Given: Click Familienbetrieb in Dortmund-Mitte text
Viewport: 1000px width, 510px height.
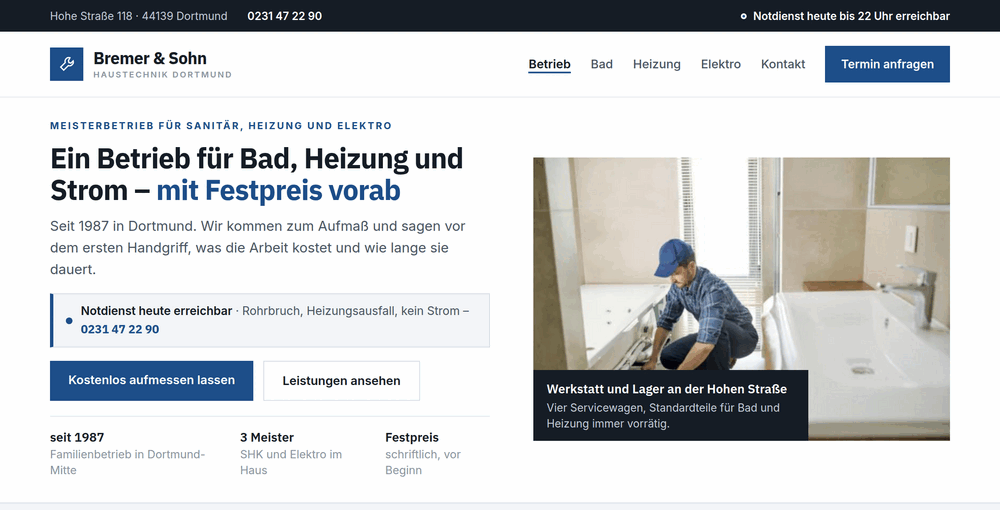Looking at the screenshot, I should point(128,462).
